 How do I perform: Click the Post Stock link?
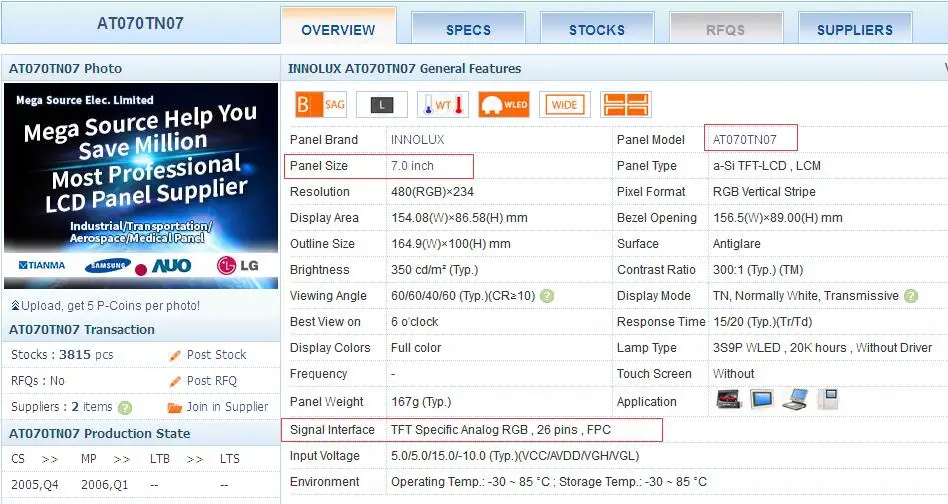(x=216, y=355)
